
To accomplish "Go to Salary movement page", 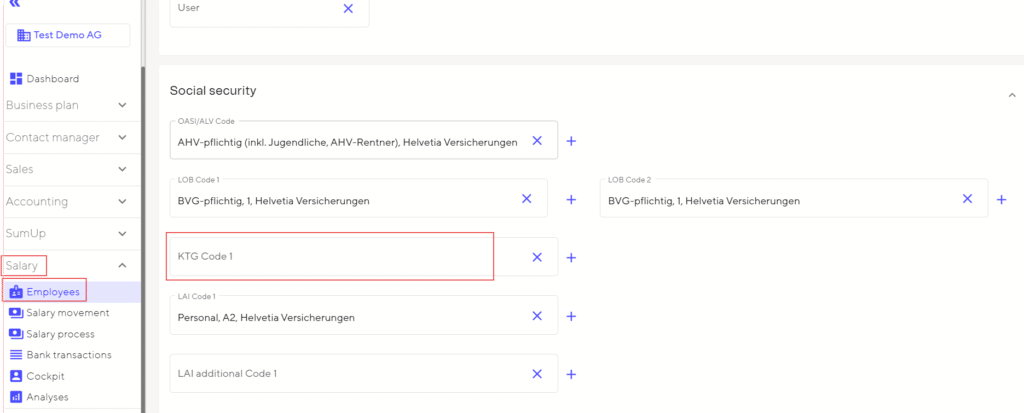I will (68, 313).
